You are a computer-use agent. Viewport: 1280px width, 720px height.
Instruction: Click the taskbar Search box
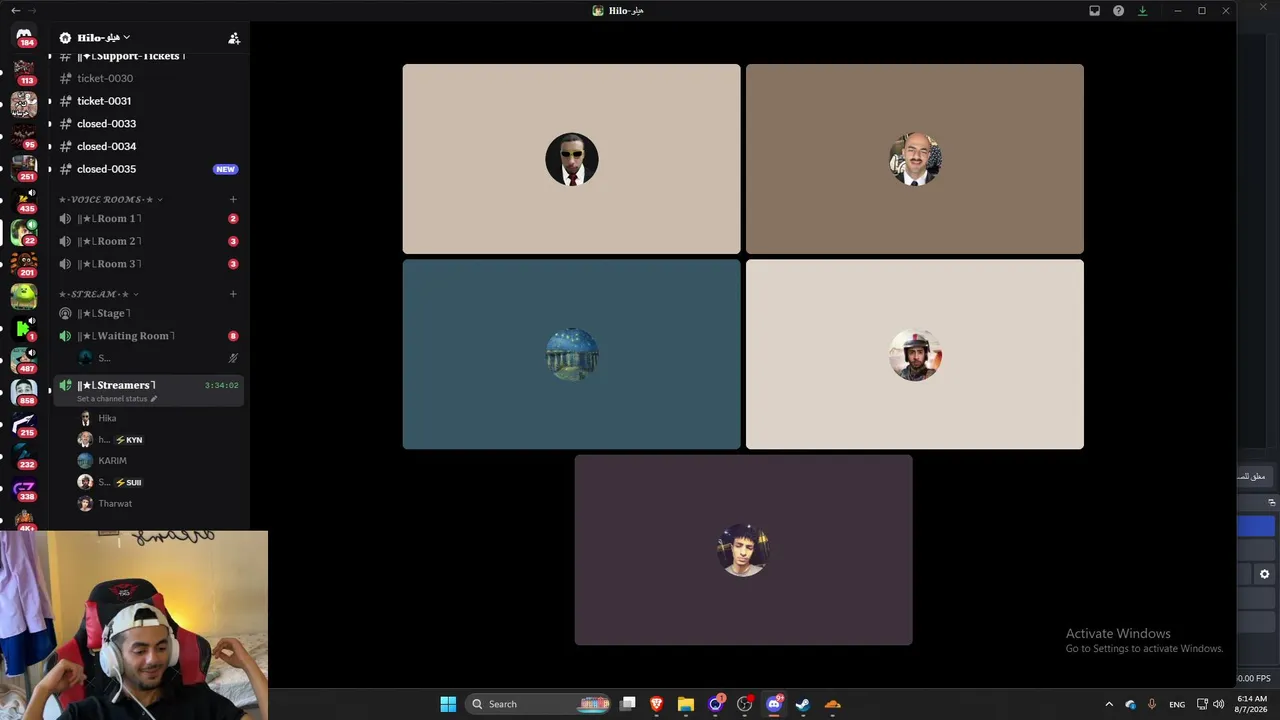538,704
